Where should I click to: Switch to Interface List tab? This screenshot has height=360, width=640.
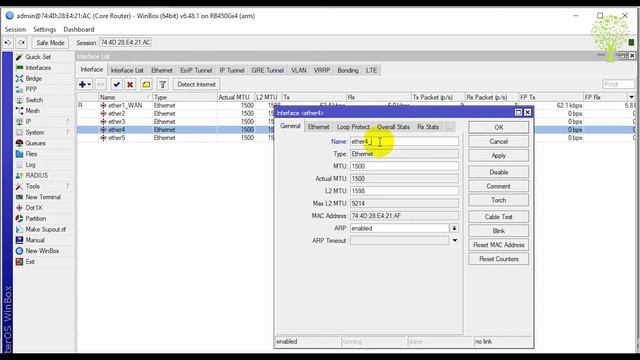[127, 70]
